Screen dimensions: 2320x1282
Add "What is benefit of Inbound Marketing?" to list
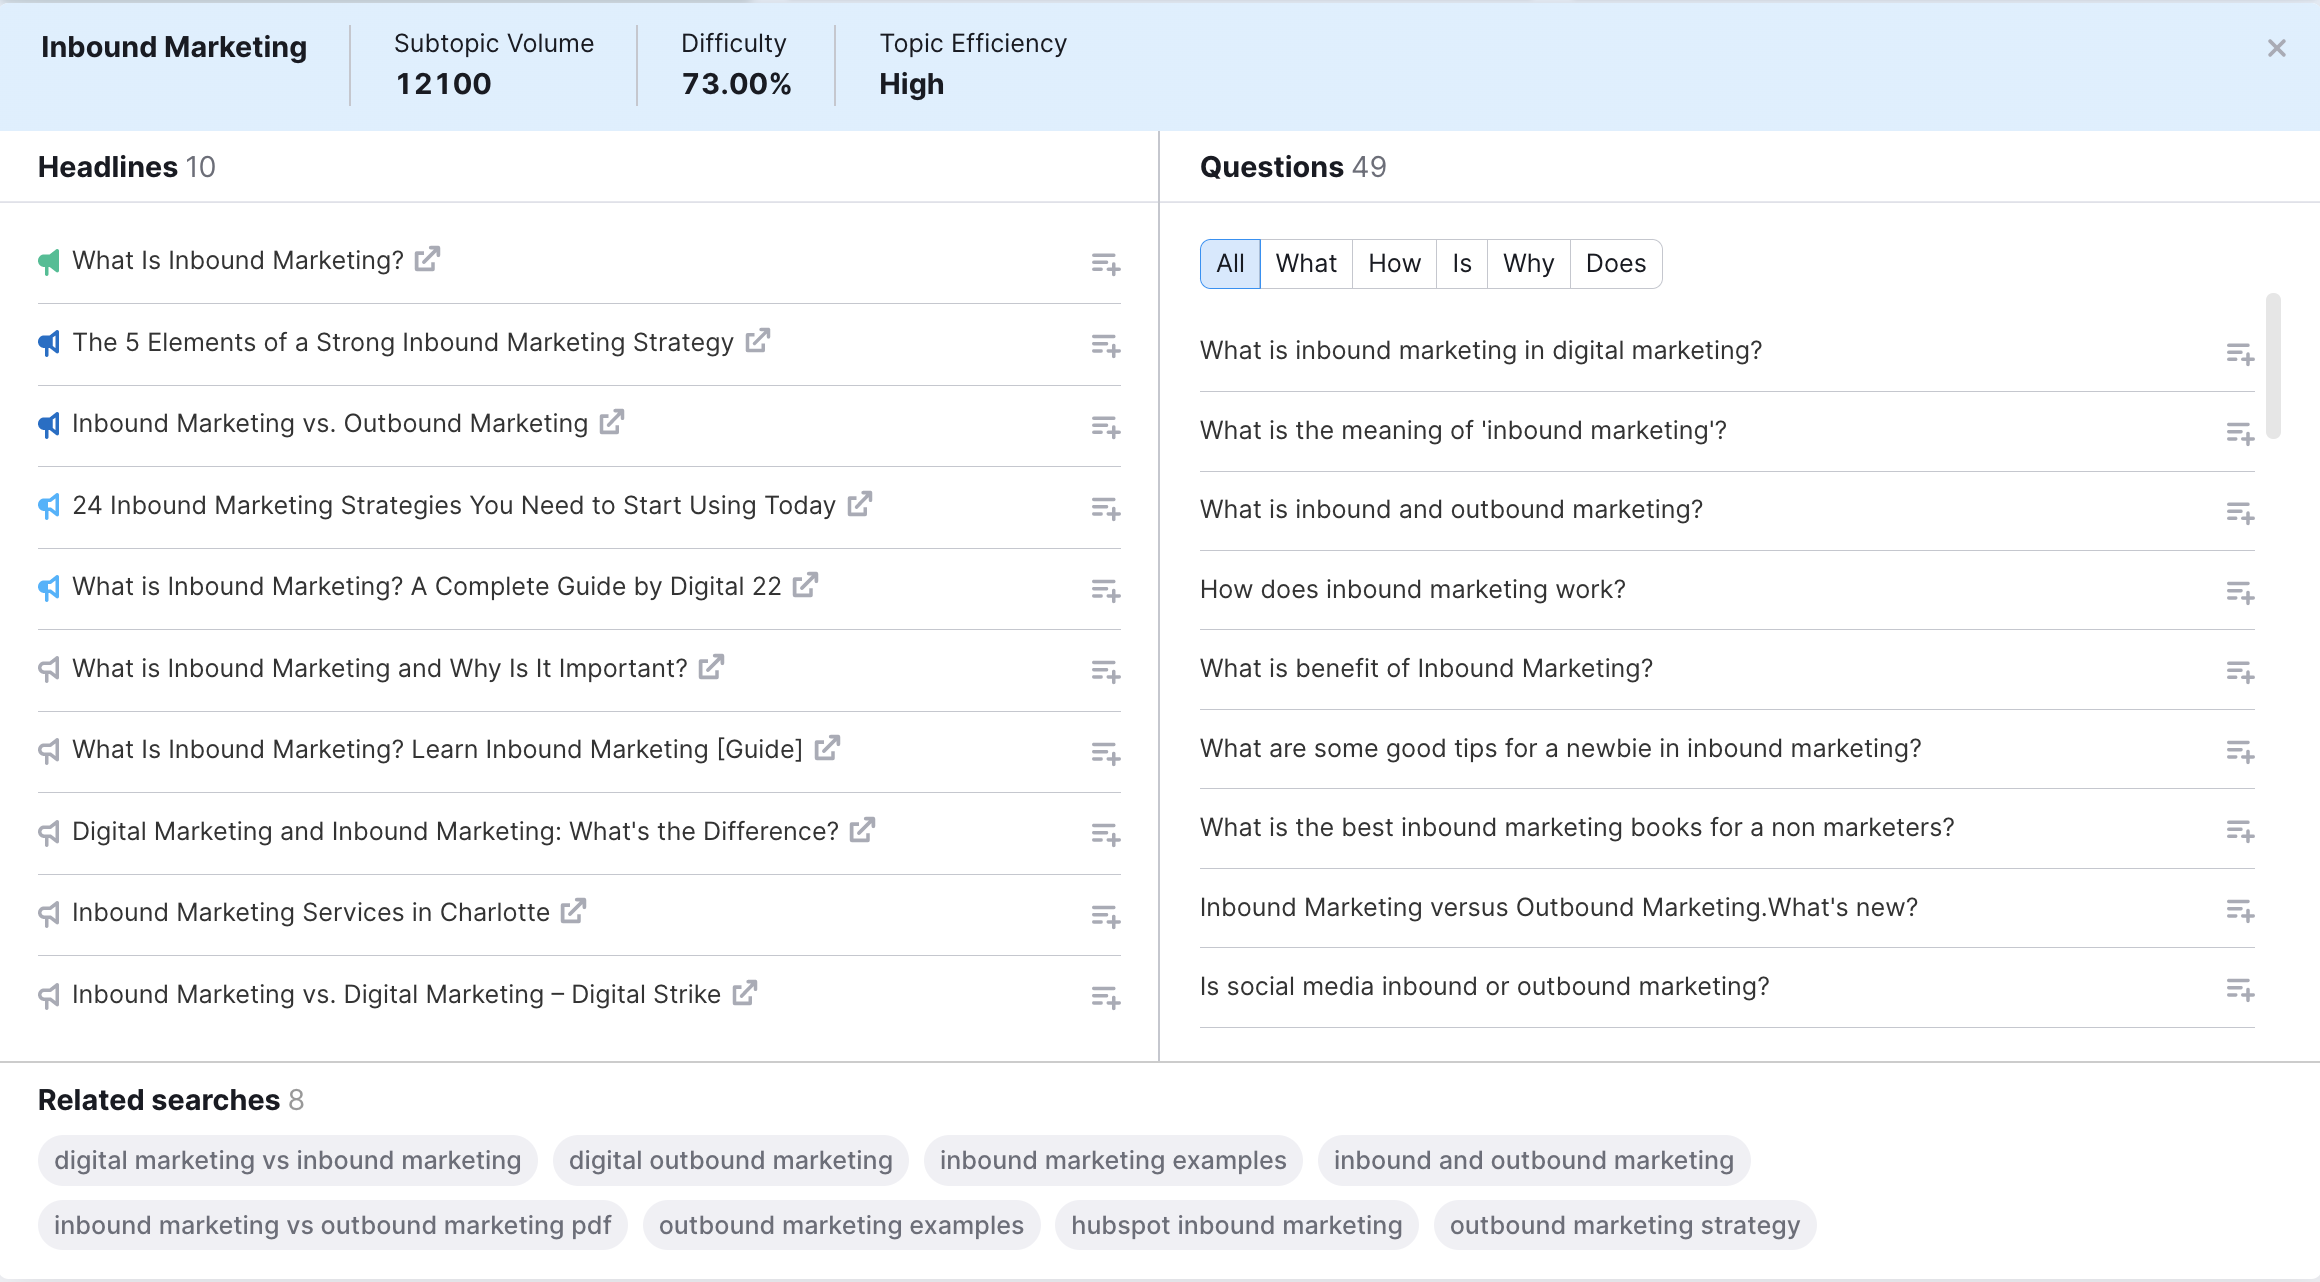click(x=2242, y=672)
